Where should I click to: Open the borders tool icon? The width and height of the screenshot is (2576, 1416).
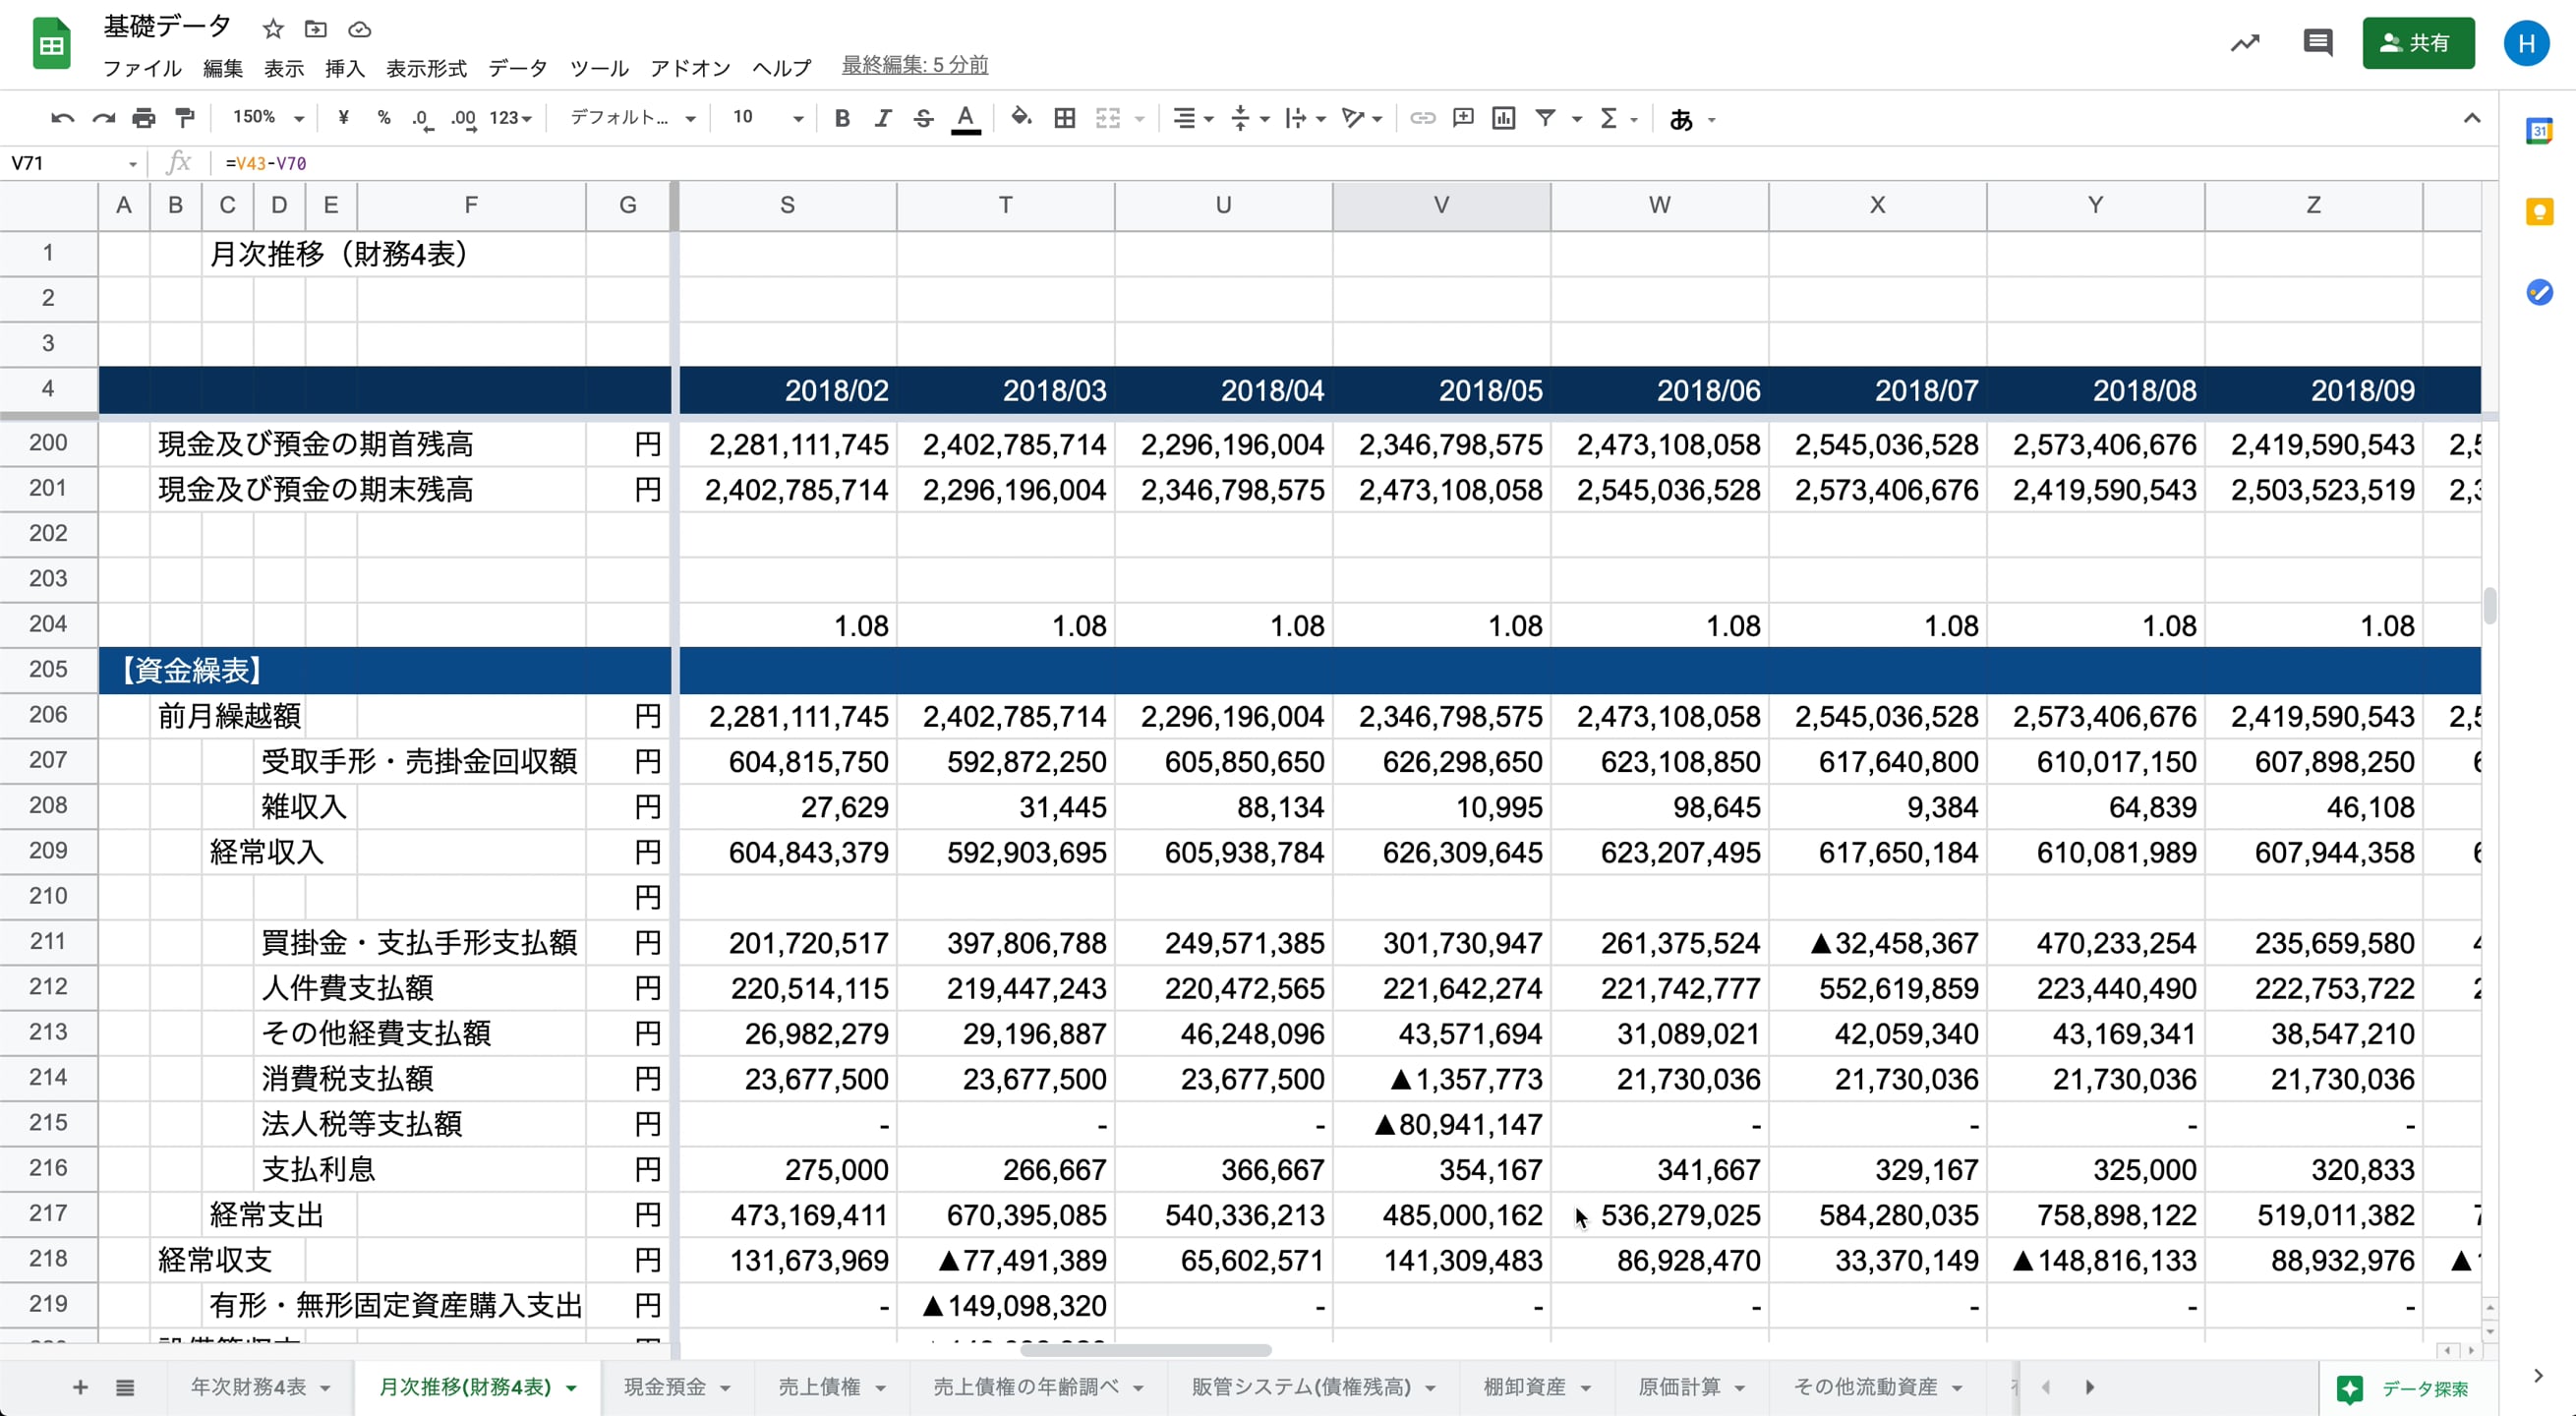[1065, 118]
